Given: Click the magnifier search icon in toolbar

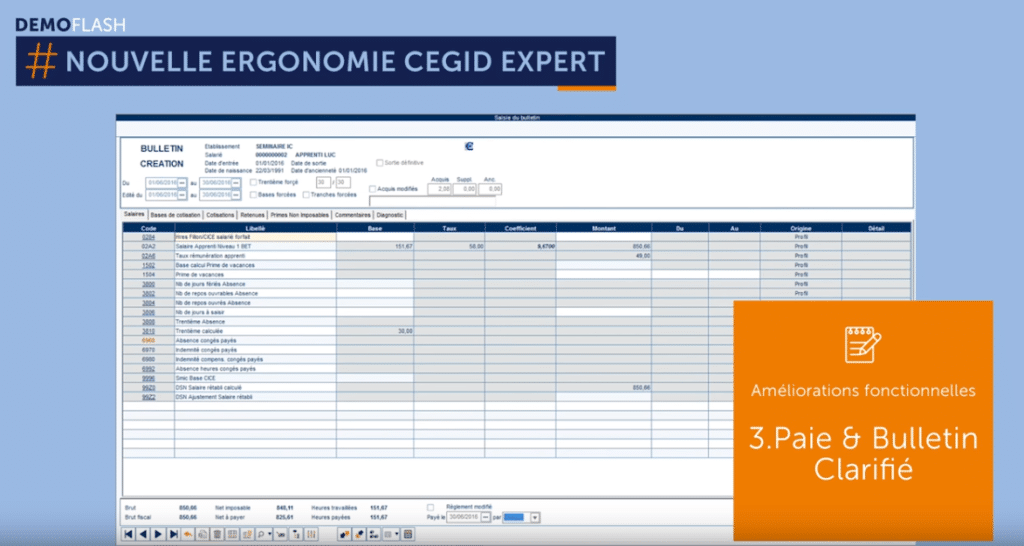Looking at the screenshot, I should tap(261, 534).
